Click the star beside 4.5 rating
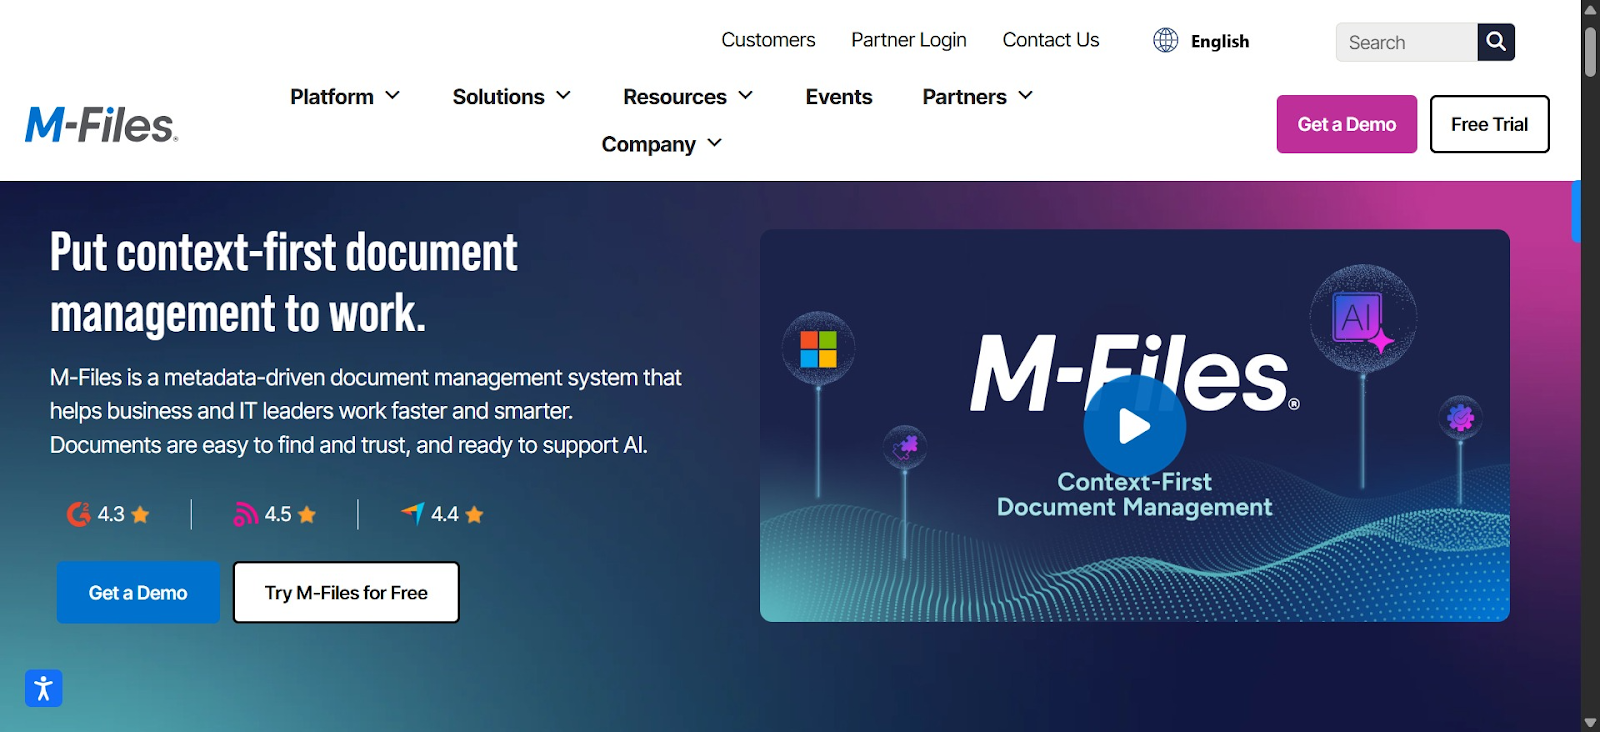 [307, 514]
